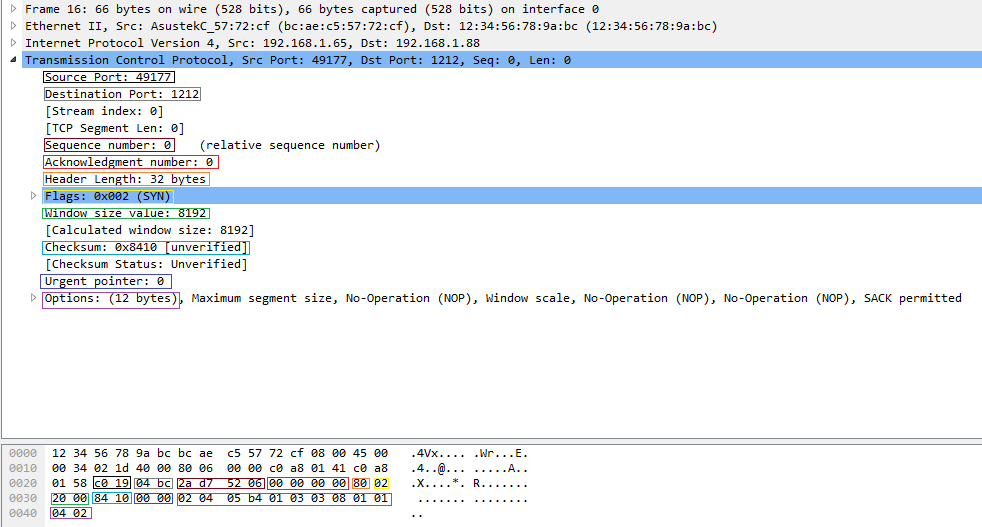Image resolution: width=982 pixels, height=527 pixels.
Task: Select the Checksum: 0x8410 field
Action: (145, 247)
